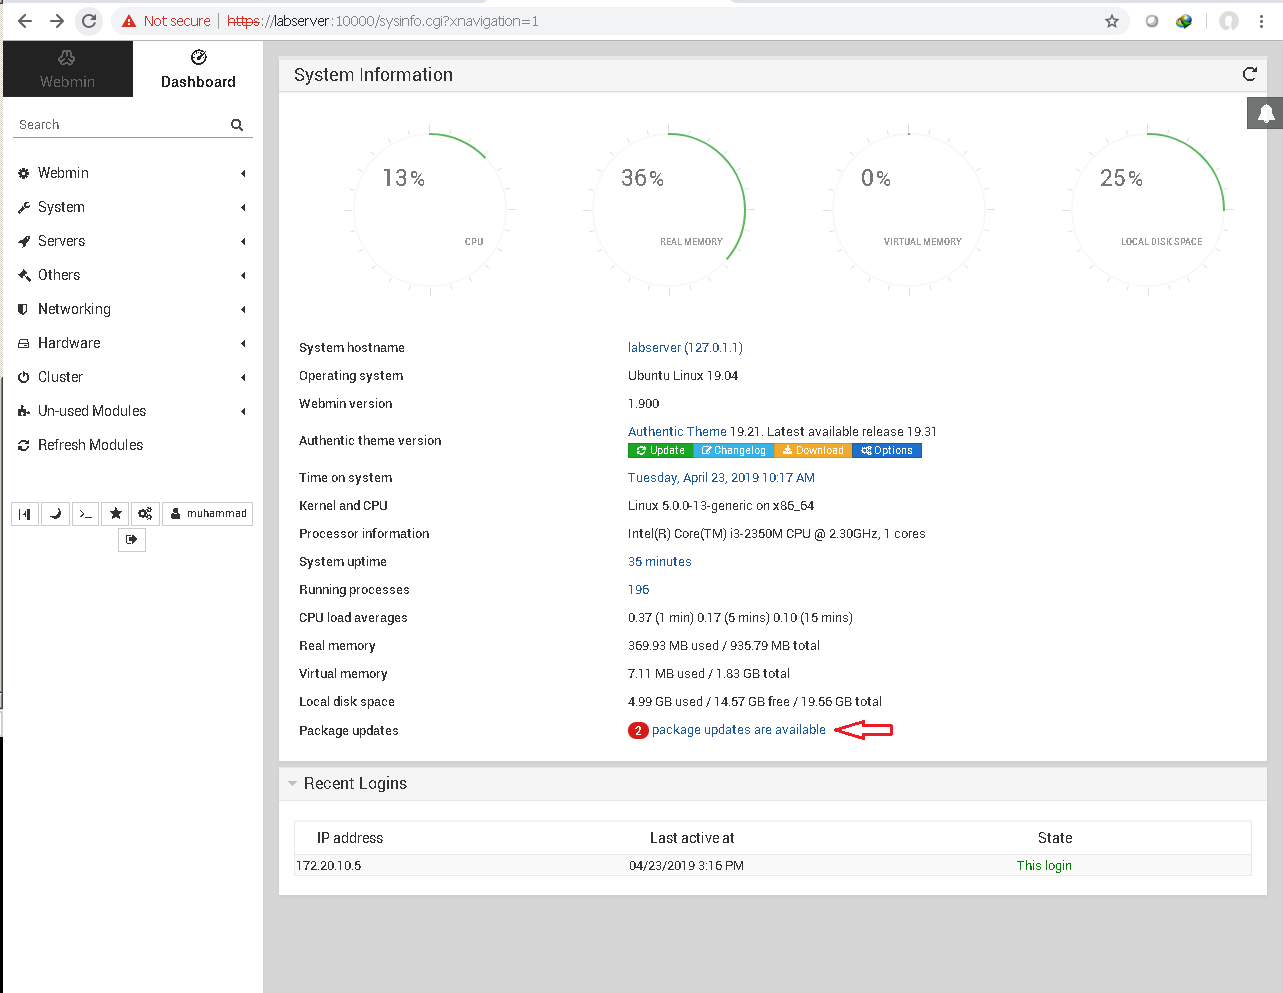
Task: Collapse the Recent Logins section triangle
Action: (292, 784)
